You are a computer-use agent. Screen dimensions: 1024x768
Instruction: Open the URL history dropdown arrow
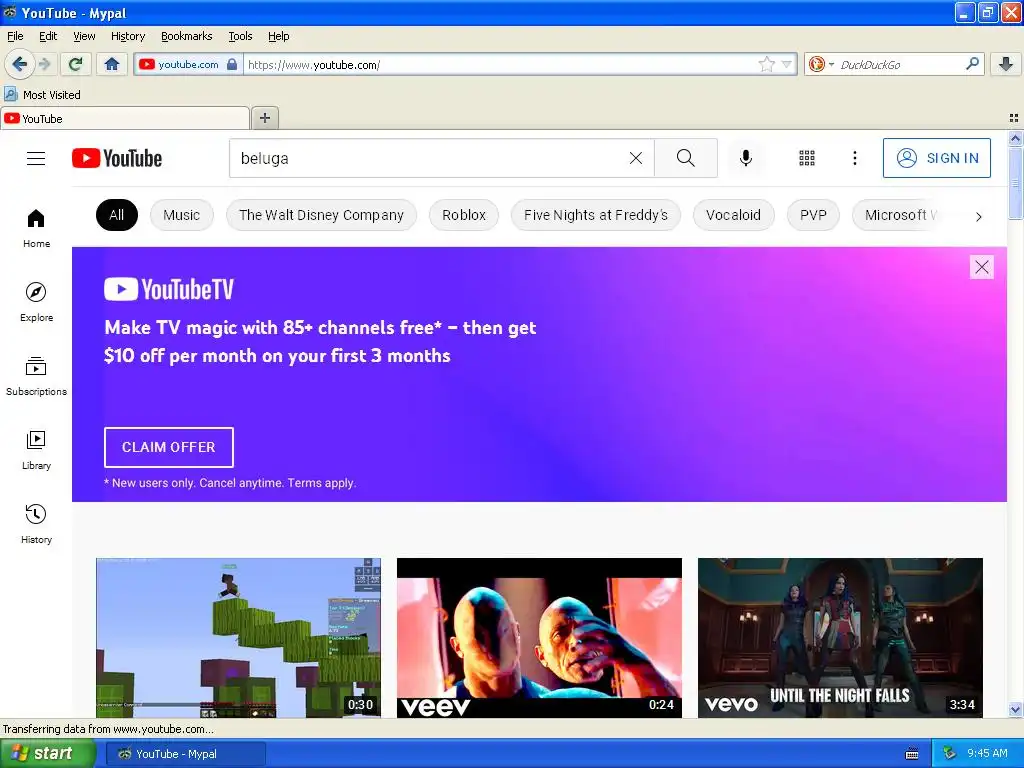[787, 64]
